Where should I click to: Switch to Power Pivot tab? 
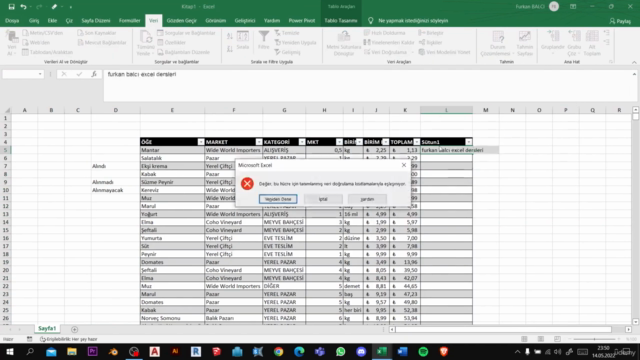pos(302,21)
